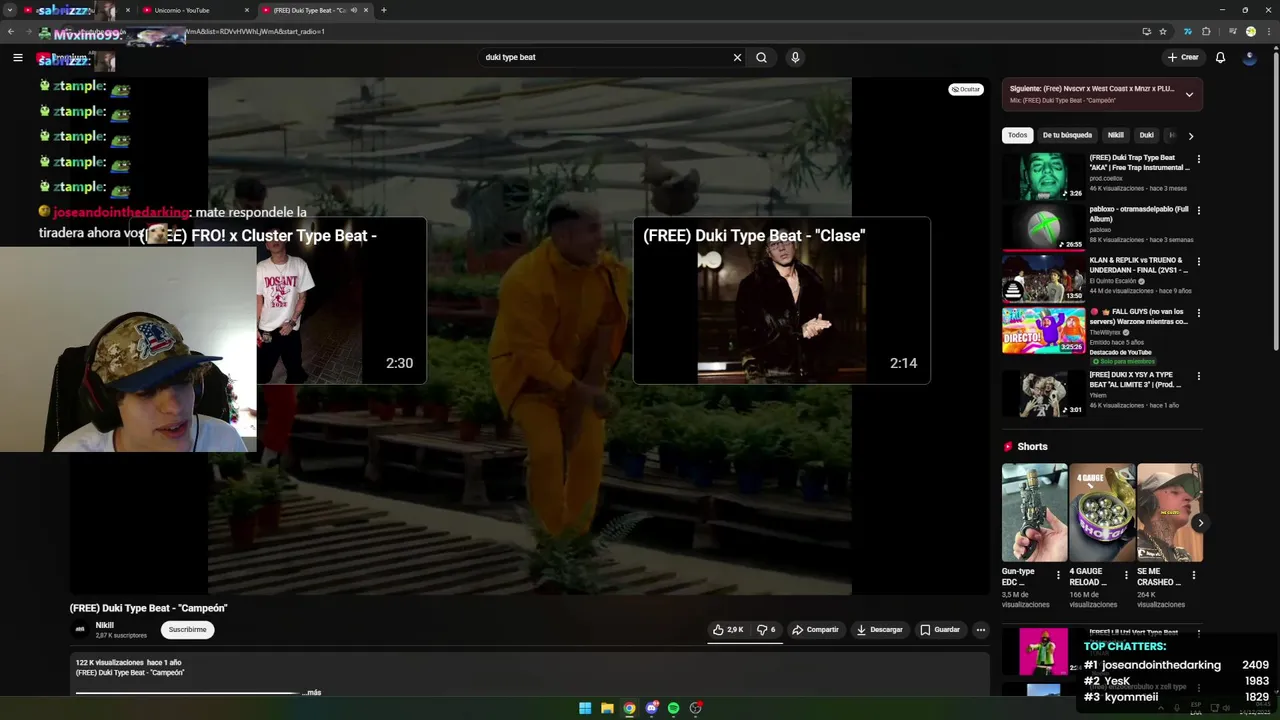Viewport: 1280px width, 720px height.
Task: Open the Chrome three-dot menu
Action: (1267, 31)
